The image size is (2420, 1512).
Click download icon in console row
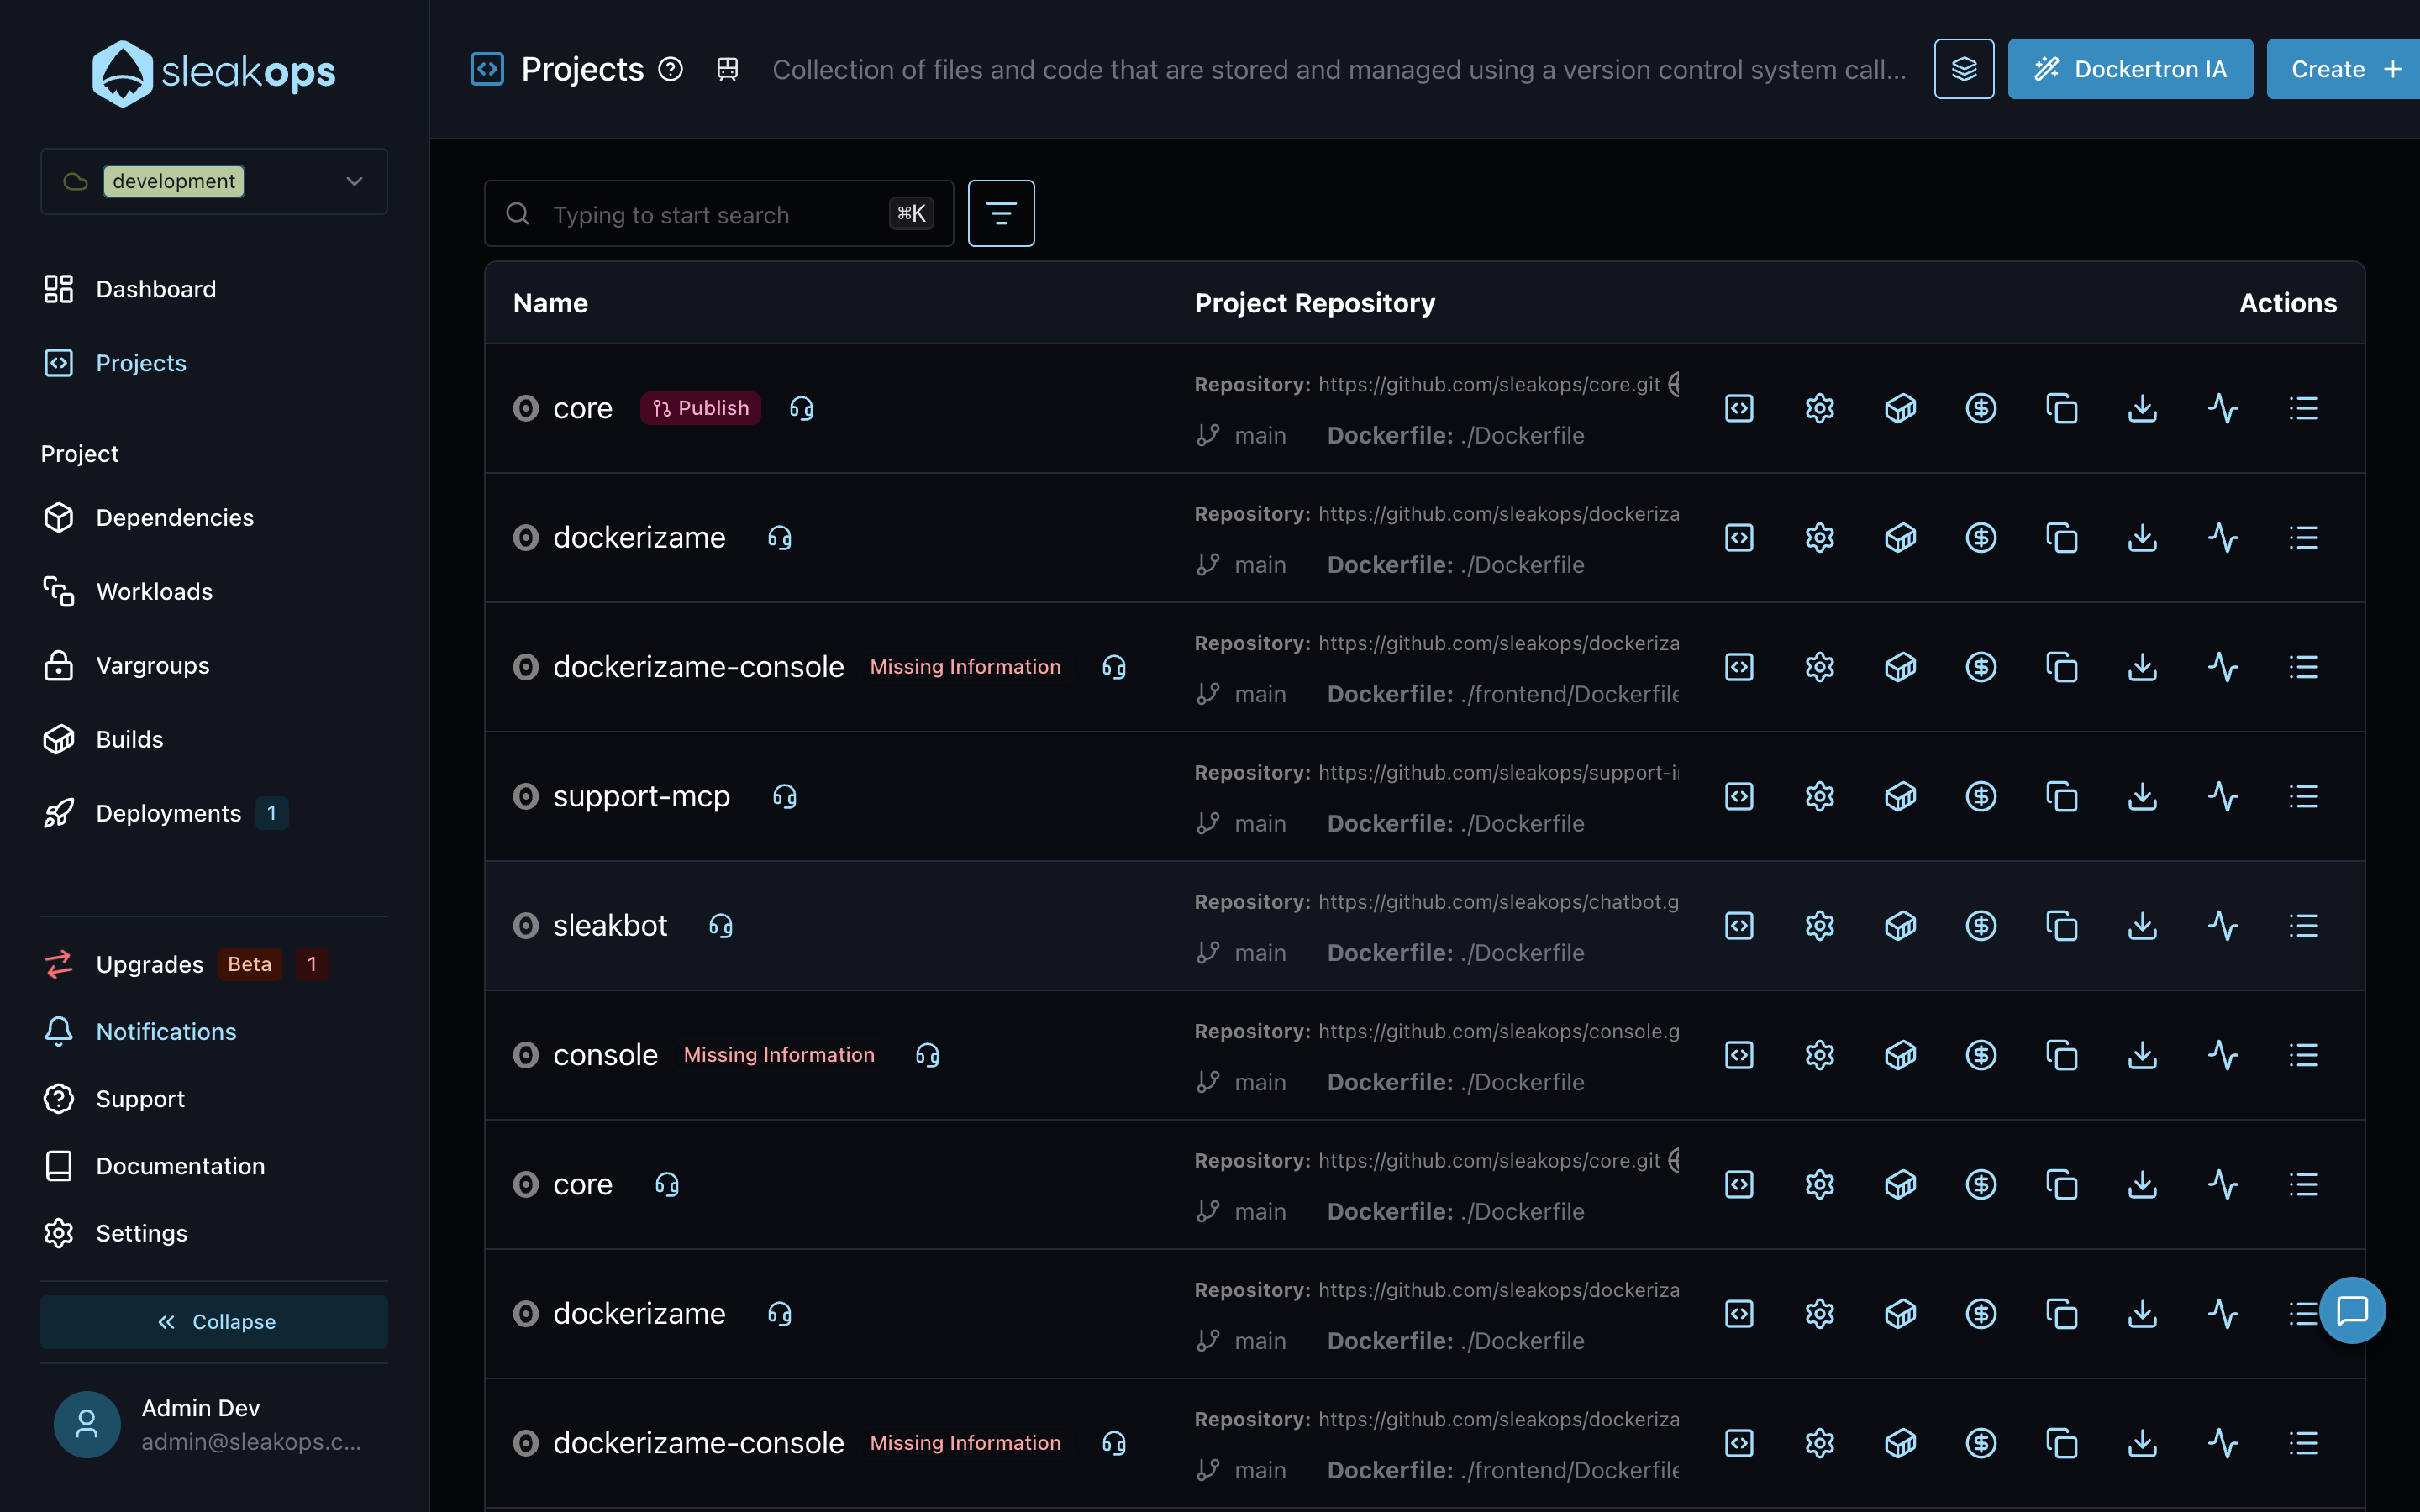(2142, 1055)
